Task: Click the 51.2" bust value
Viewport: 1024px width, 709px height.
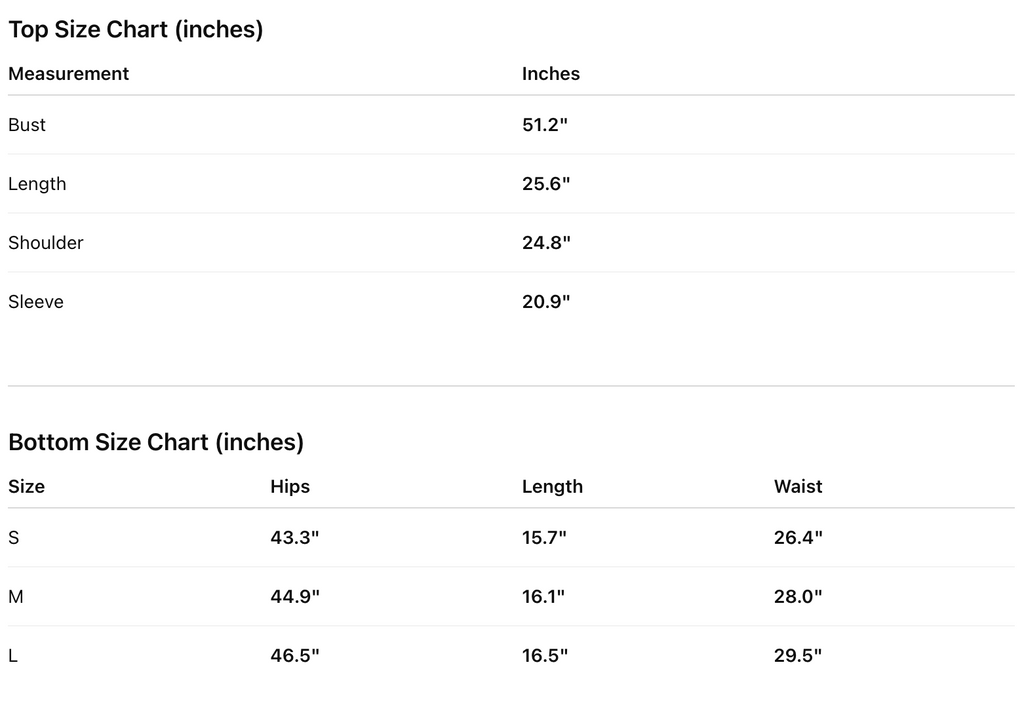Action: coord(545,125)
